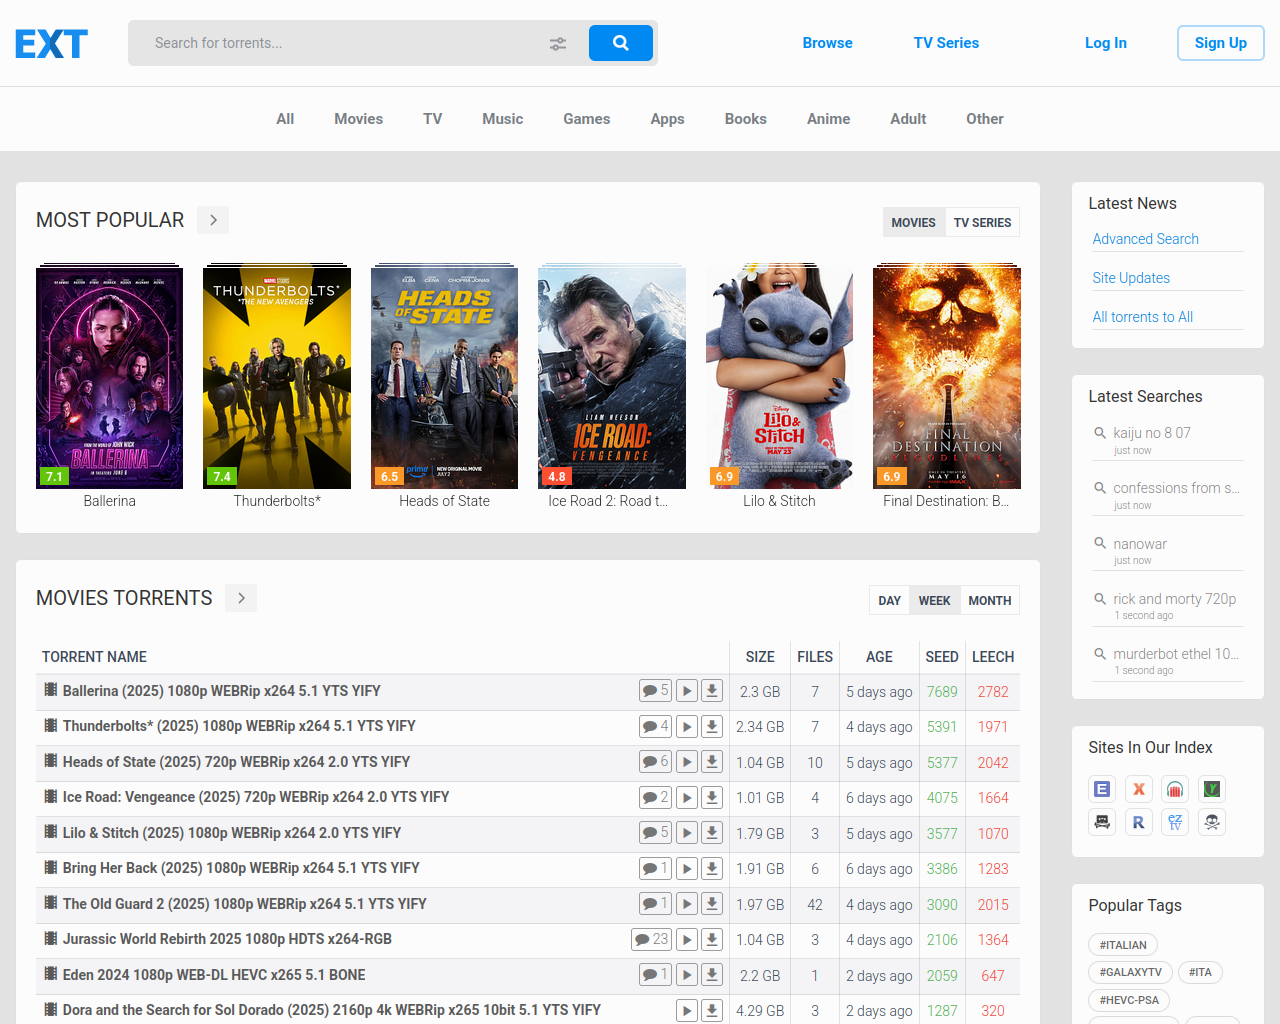
Task: Open comments on Heads of State torrent
Action: [x=656, y=762]
